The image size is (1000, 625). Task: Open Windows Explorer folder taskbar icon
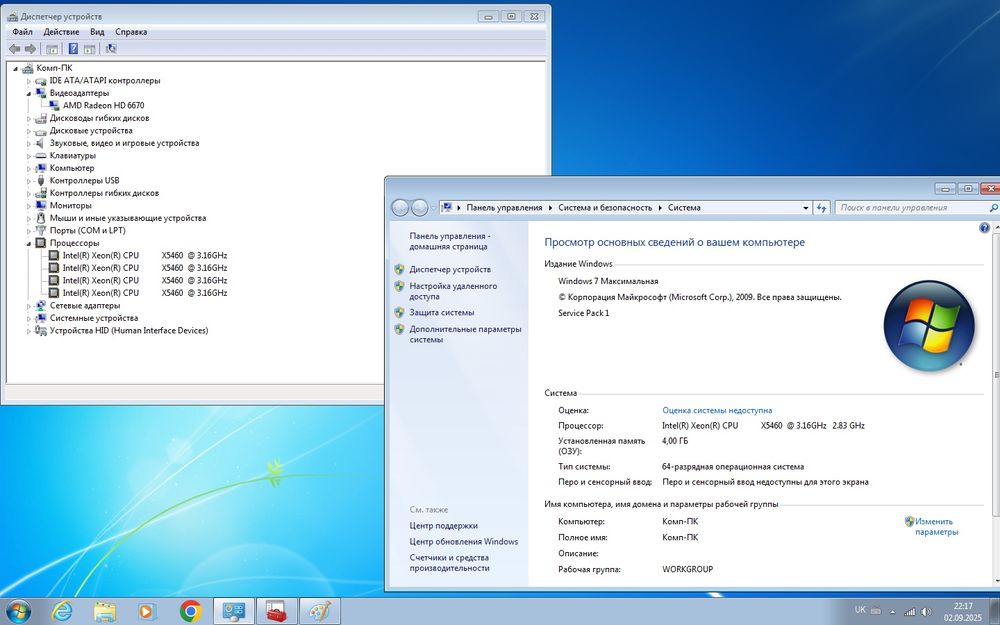[105, 612]
